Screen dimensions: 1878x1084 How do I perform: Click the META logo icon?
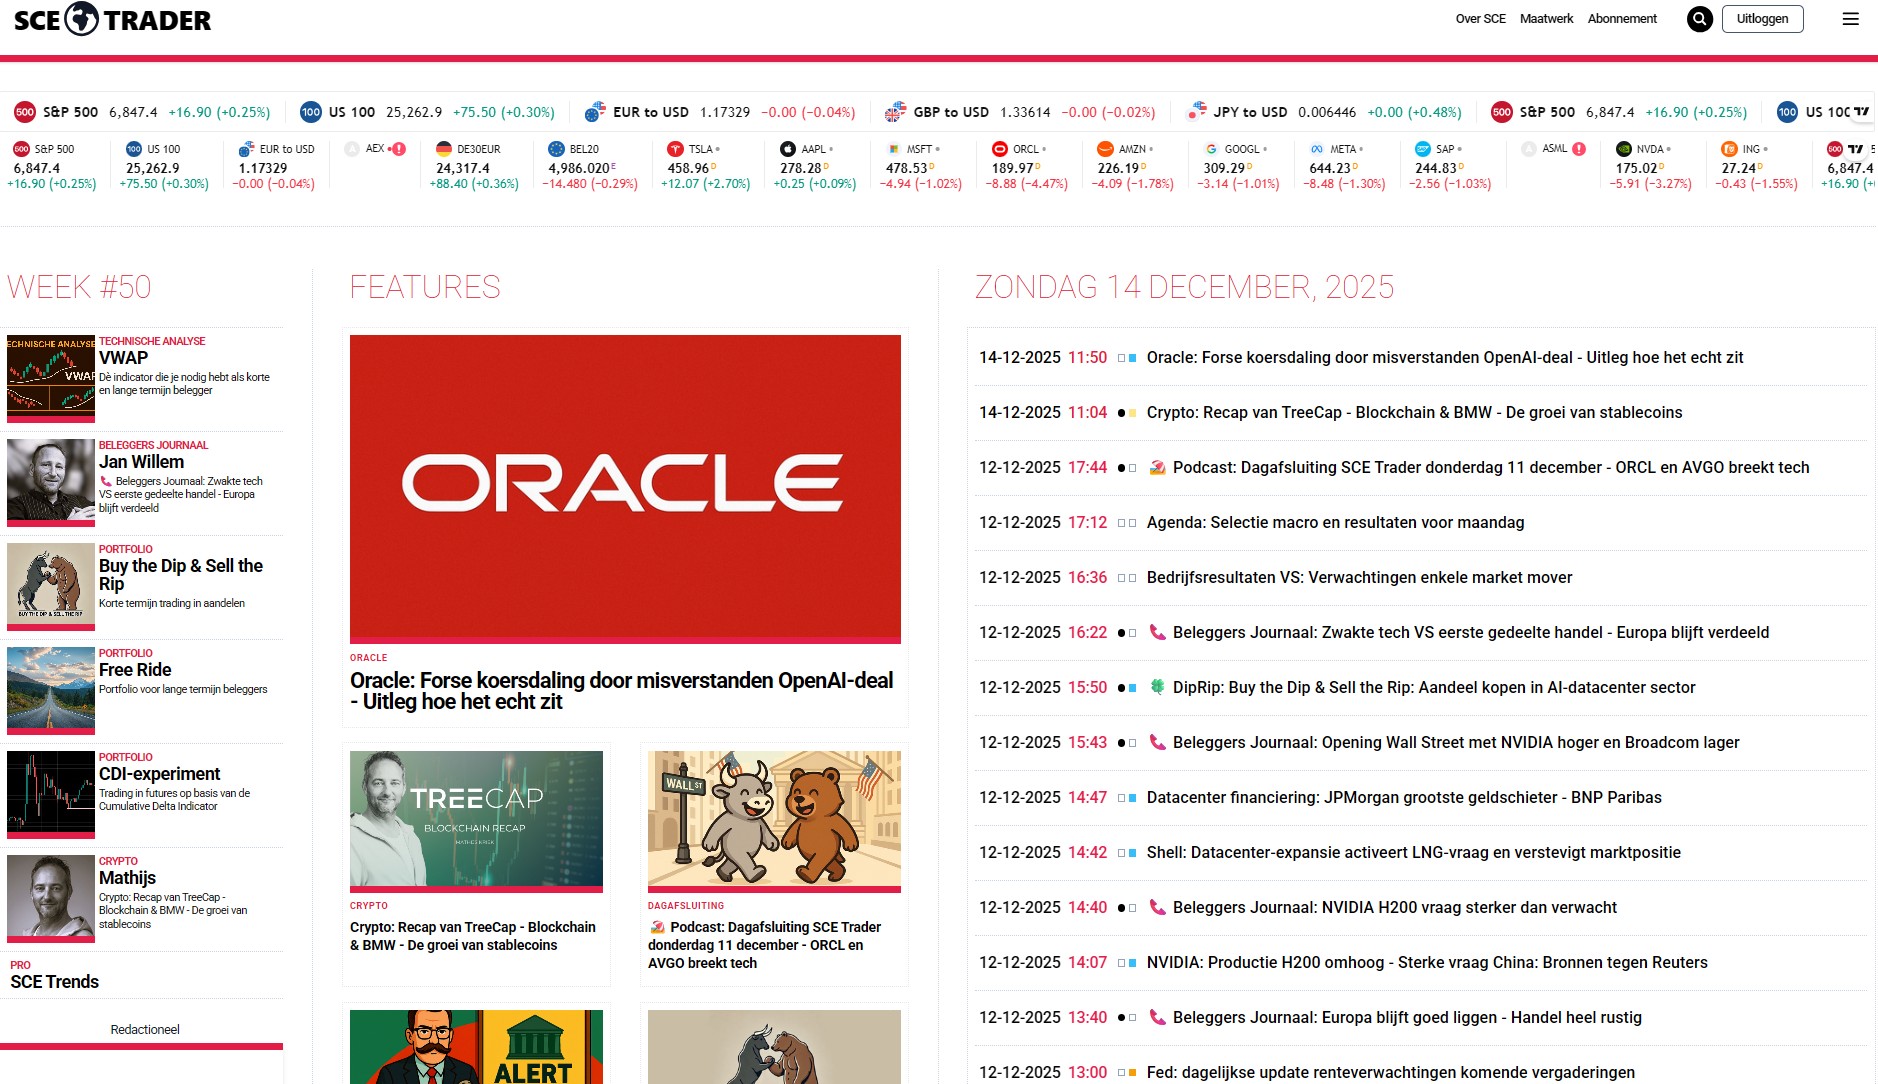1317,149
